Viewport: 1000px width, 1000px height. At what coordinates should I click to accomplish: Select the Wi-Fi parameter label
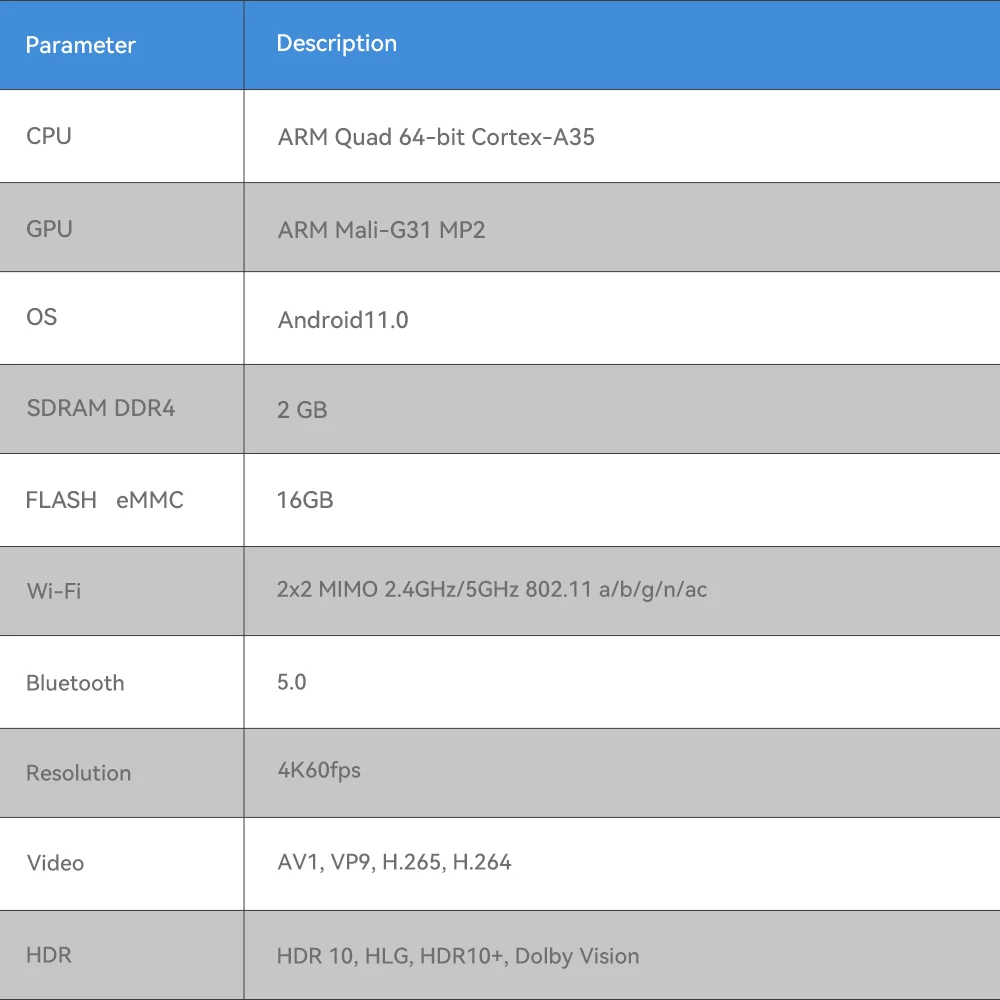click(x=54, y=591)
